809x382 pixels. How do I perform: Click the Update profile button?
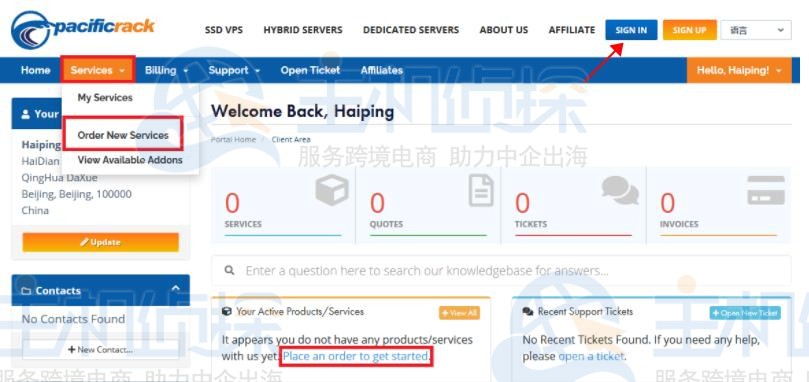(x=101, y=242)
